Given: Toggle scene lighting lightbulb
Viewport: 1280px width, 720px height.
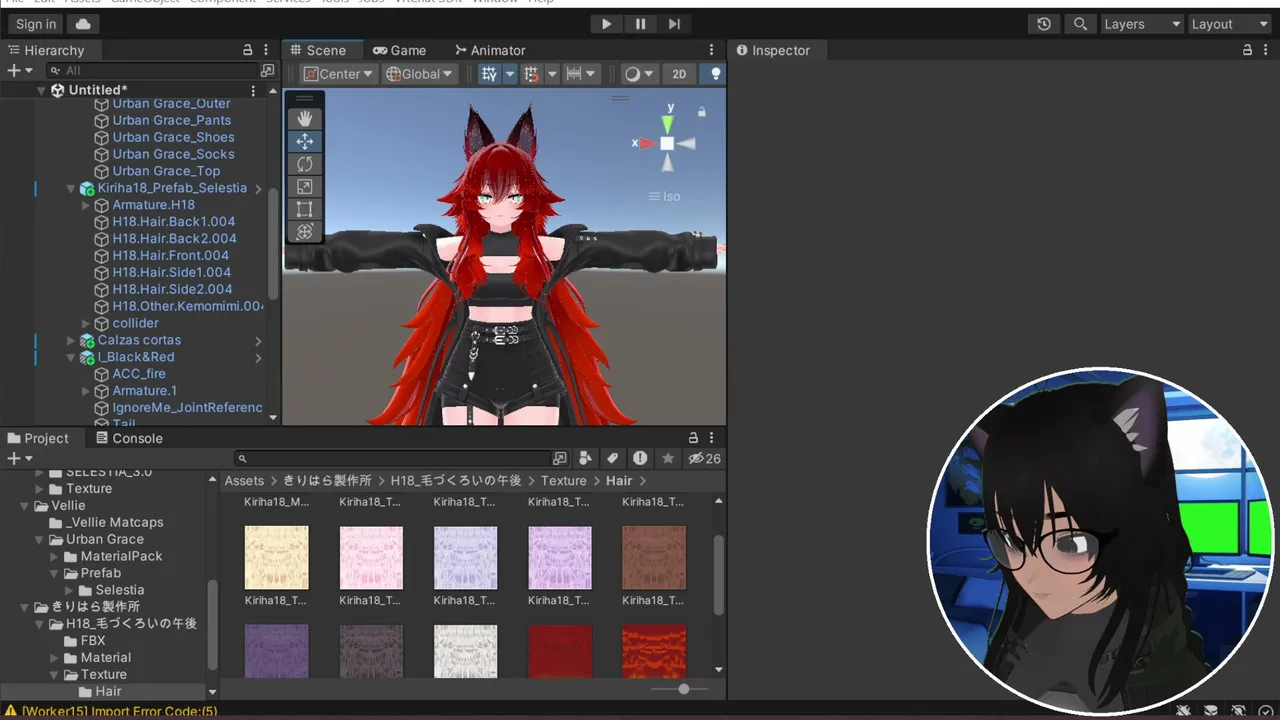Looking at the screenshot, I should coord(714,74).
